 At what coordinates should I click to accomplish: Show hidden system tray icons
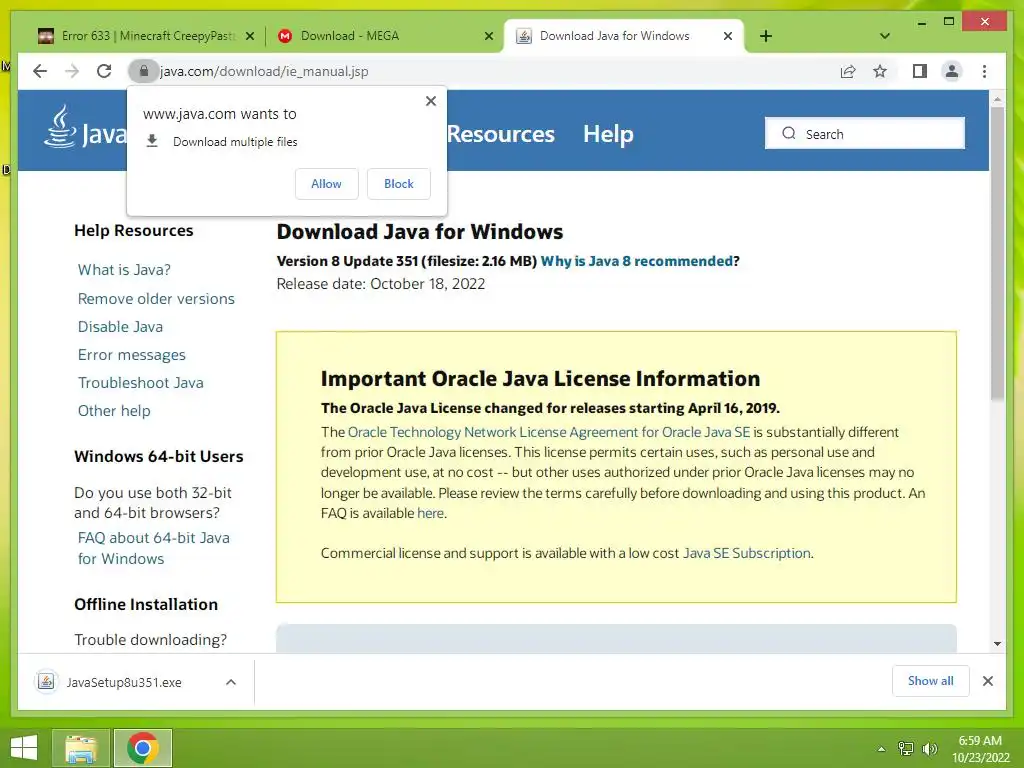click(881, 749)
